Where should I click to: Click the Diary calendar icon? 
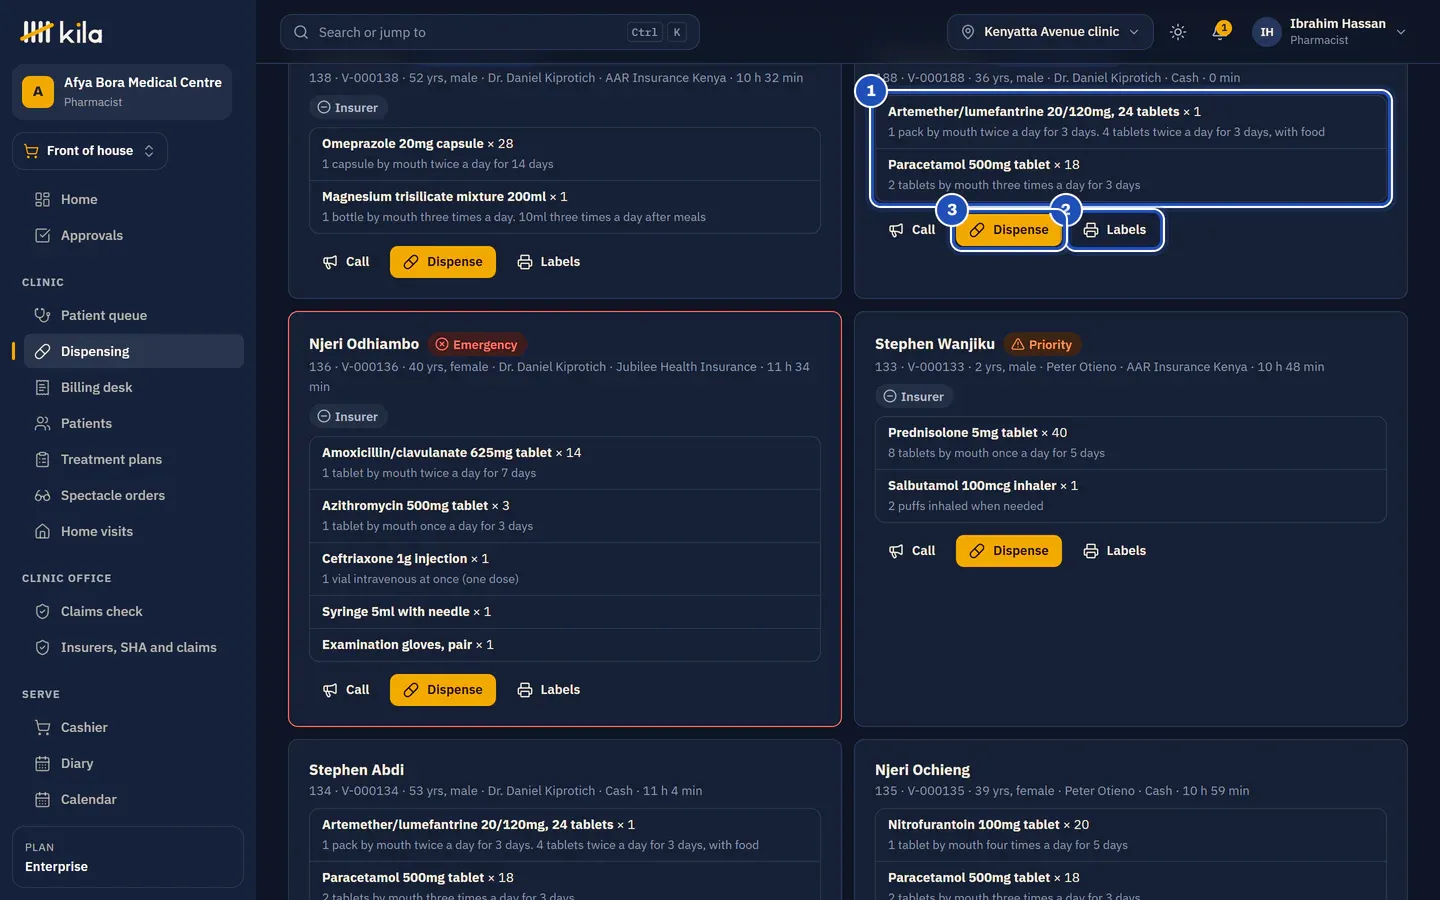(x=42, y=763)
